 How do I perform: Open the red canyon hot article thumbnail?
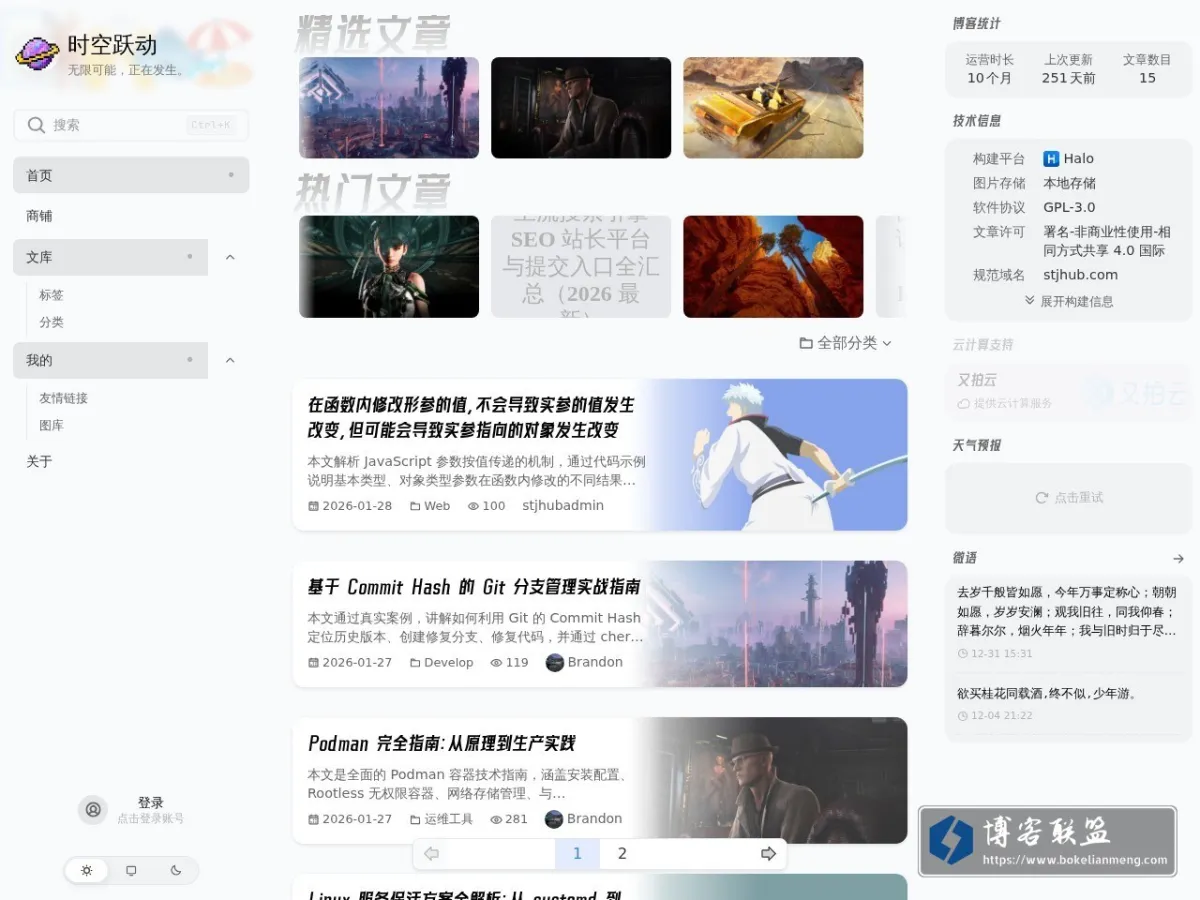click(x=773, y=267)
